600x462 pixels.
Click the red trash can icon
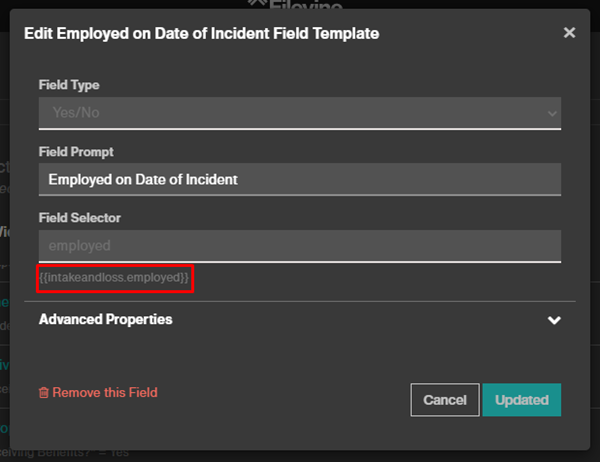point(44,392)
